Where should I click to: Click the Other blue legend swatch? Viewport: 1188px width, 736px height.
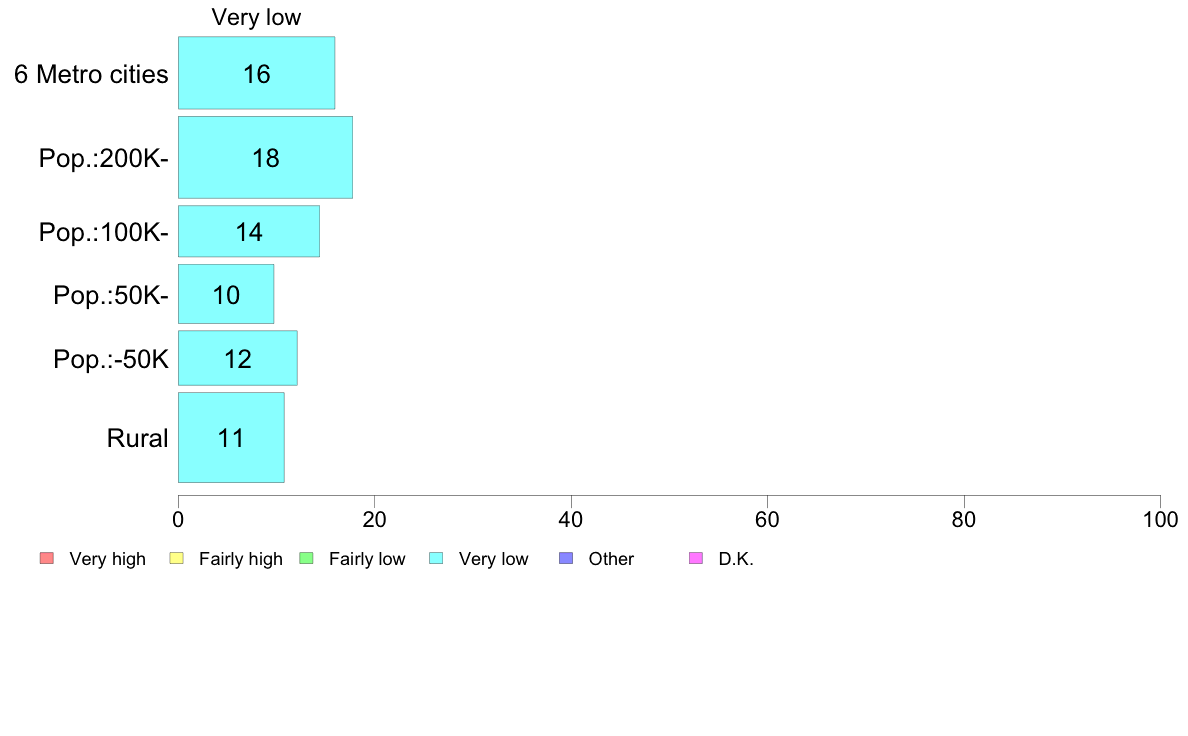pos(566,559)
